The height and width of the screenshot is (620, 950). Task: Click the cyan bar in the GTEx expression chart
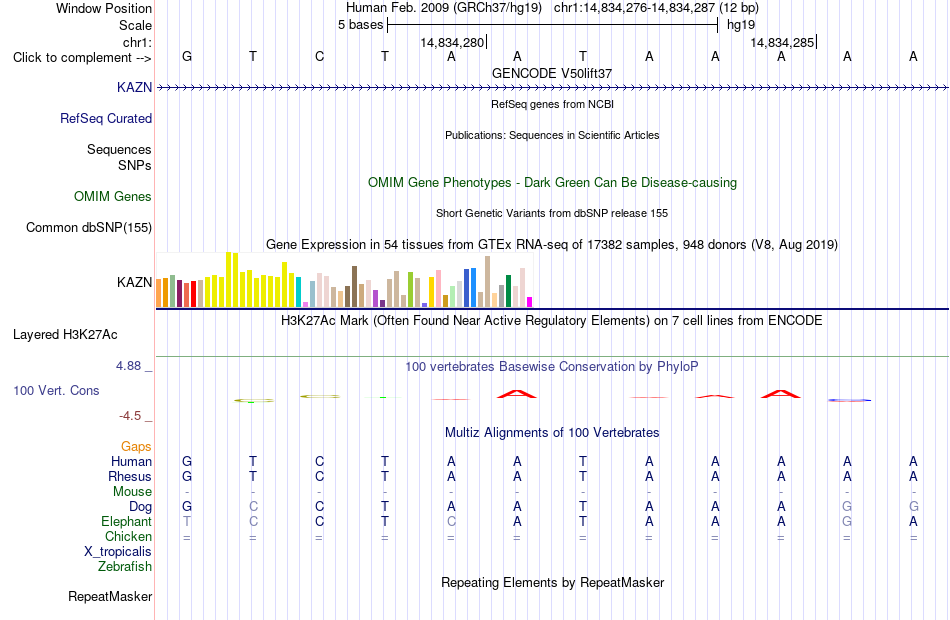pyautogui.click(x=299, y=292)
